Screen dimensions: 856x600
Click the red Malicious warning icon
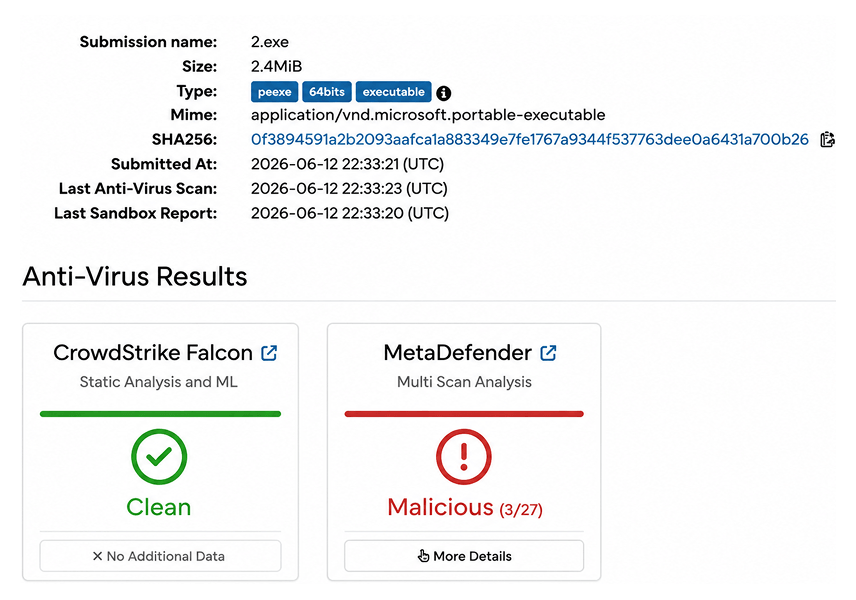tap(463, 456)
